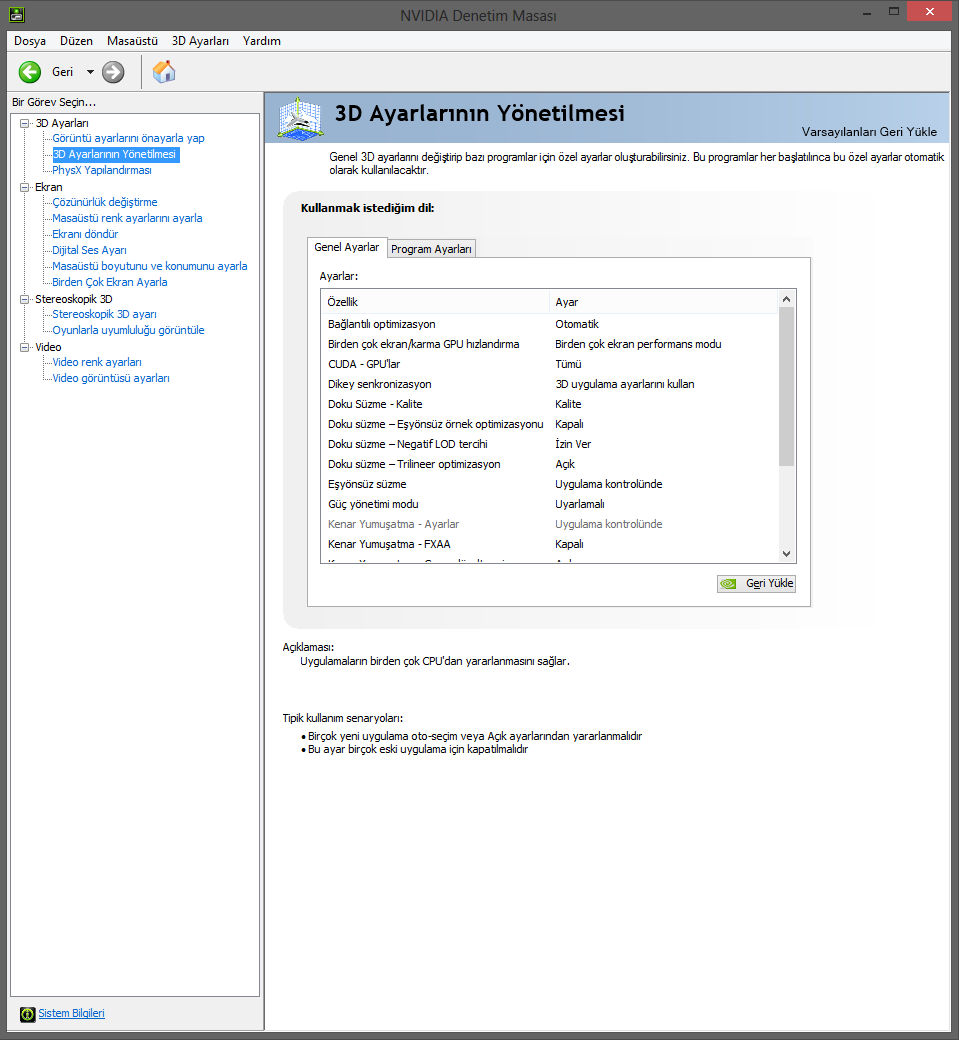This screenshot has height=1040, width=959.
Task: Click 3D uygulama ayarlarını kullan value
Action: [625, 383]
